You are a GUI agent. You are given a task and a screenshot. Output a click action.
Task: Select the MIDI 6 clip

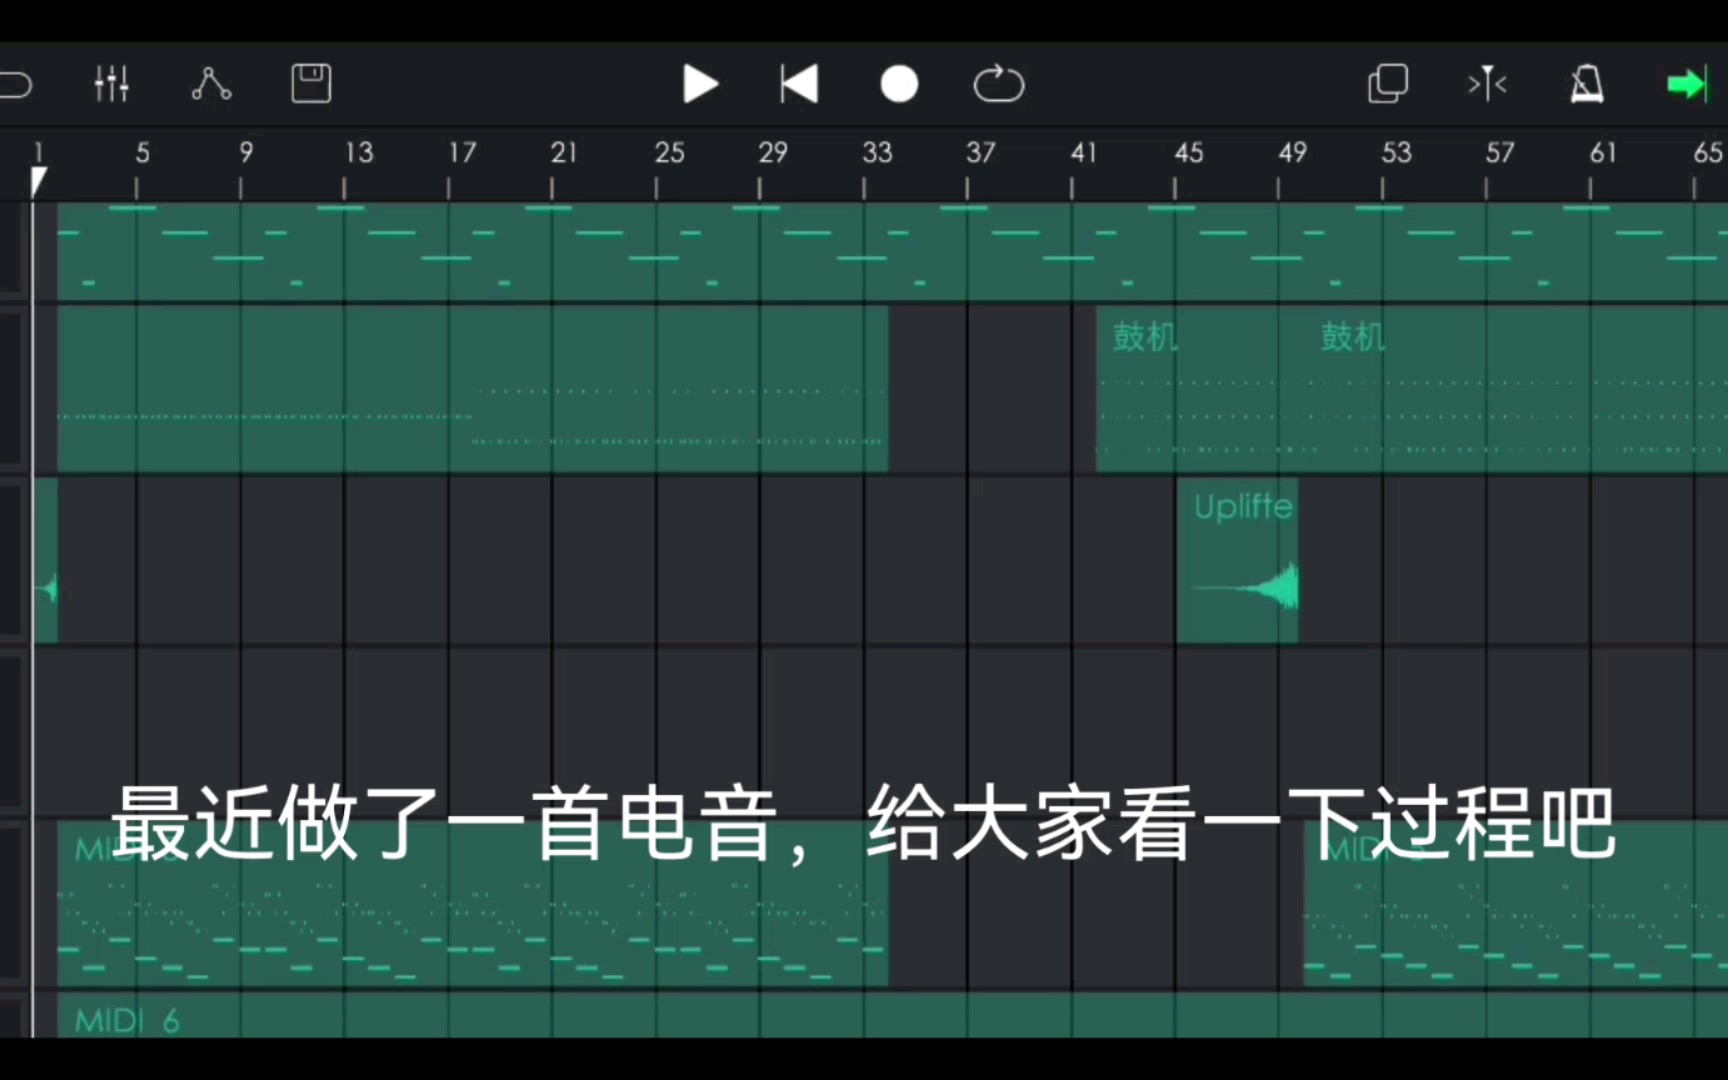[892, 1015]
